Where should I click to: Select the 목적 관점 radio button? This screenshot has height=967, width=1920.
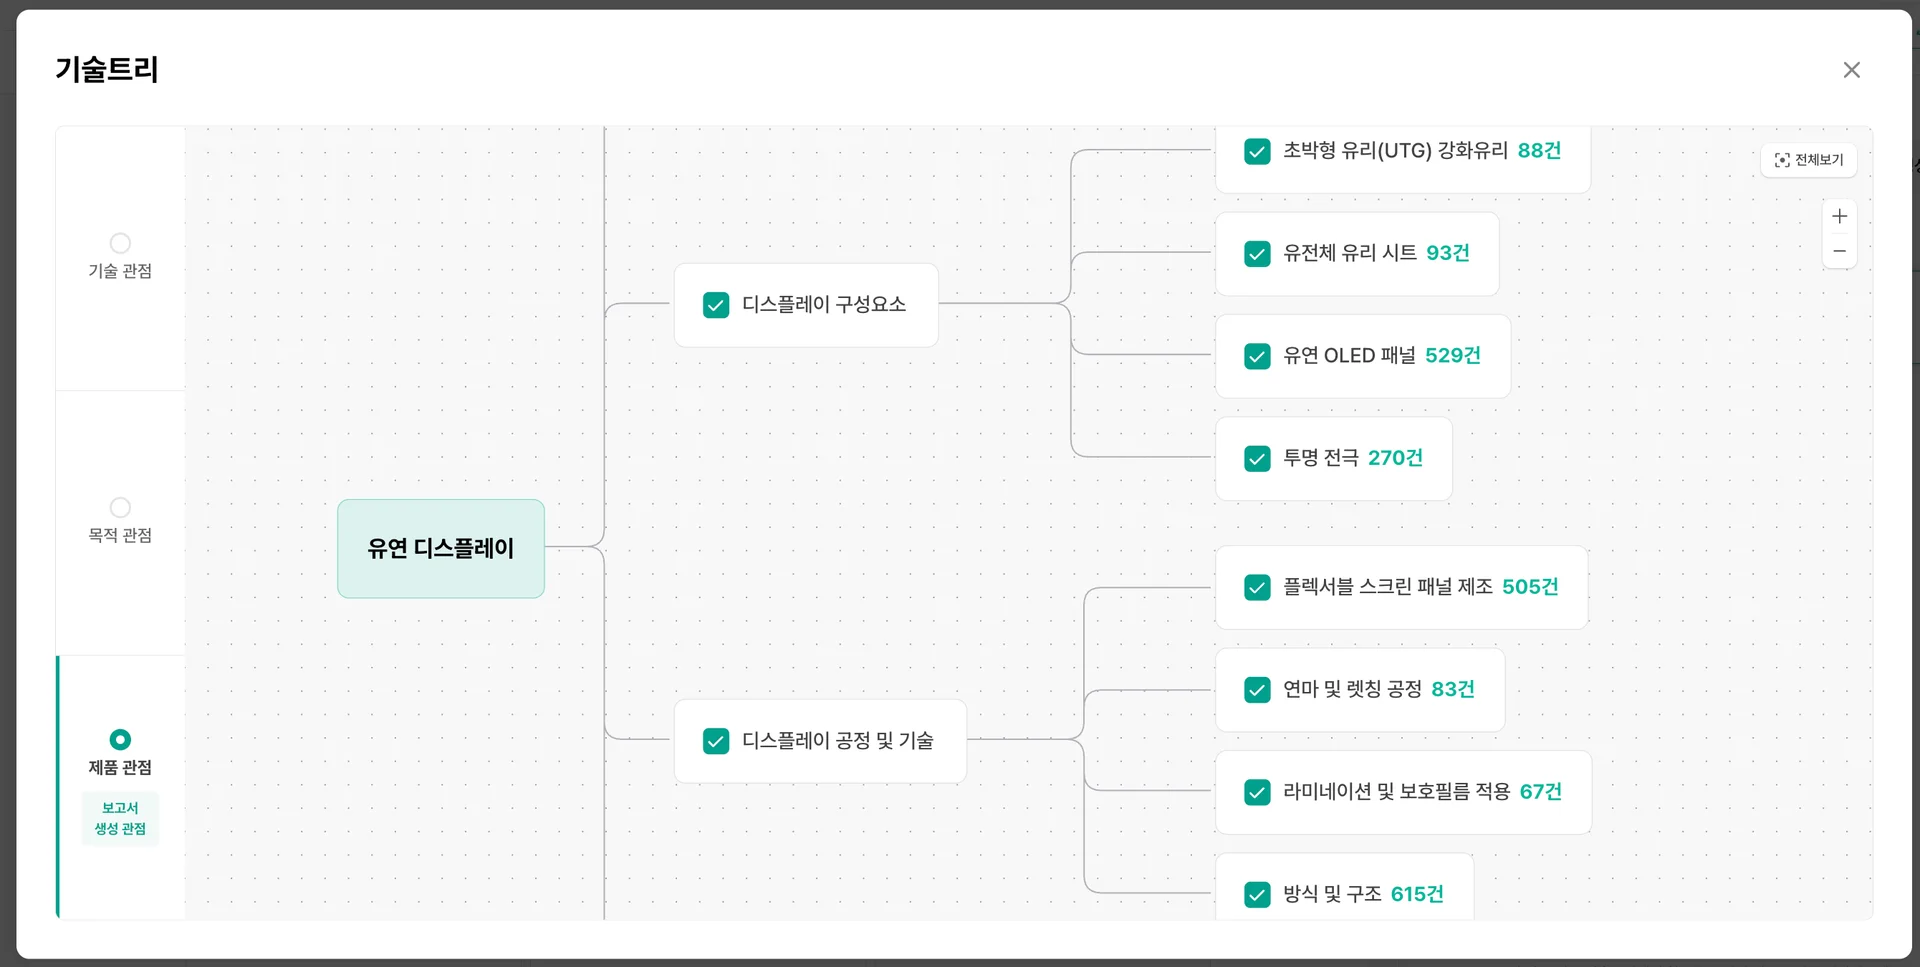[x=120, y=508]
